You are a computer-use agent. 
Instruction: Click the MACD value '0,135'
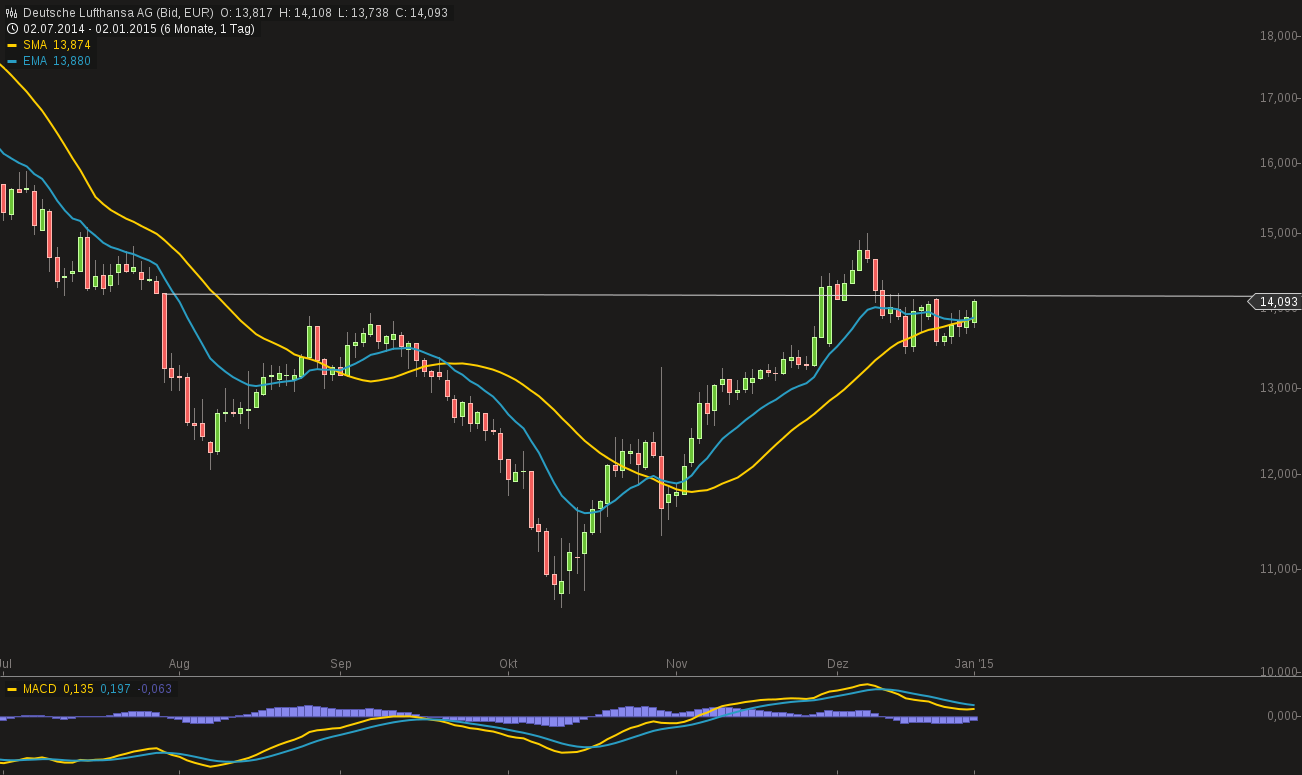pos(79,689)
